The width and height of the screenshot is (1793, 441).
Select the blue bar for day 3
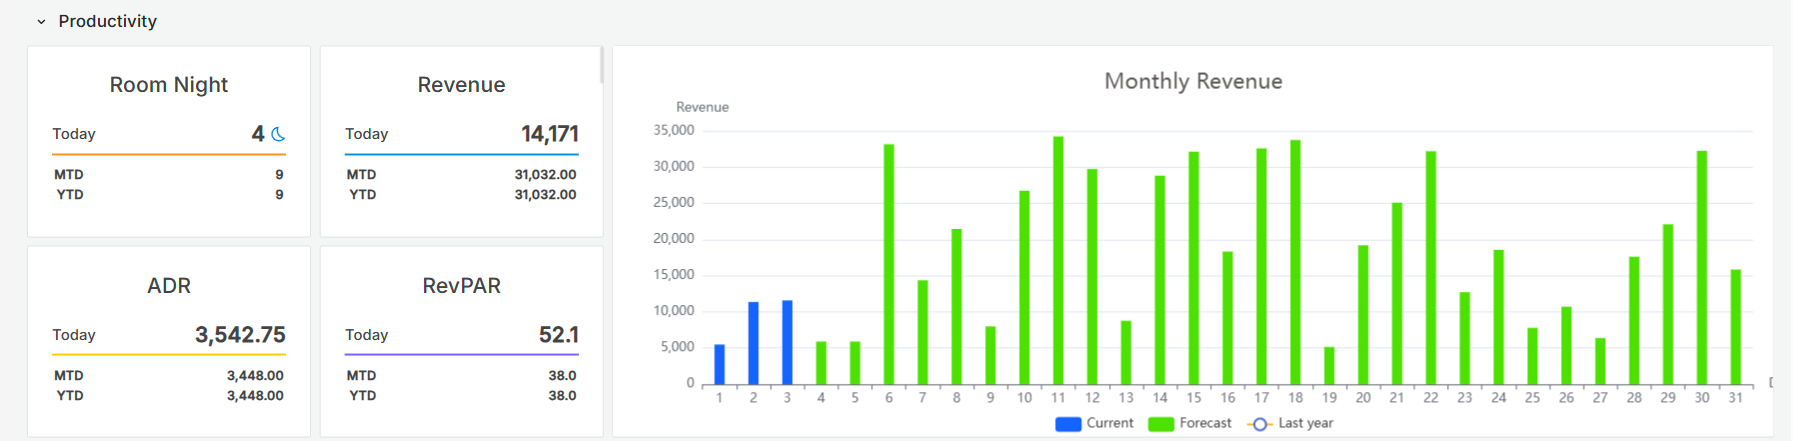pyautogui.click(x=787, y=342)
